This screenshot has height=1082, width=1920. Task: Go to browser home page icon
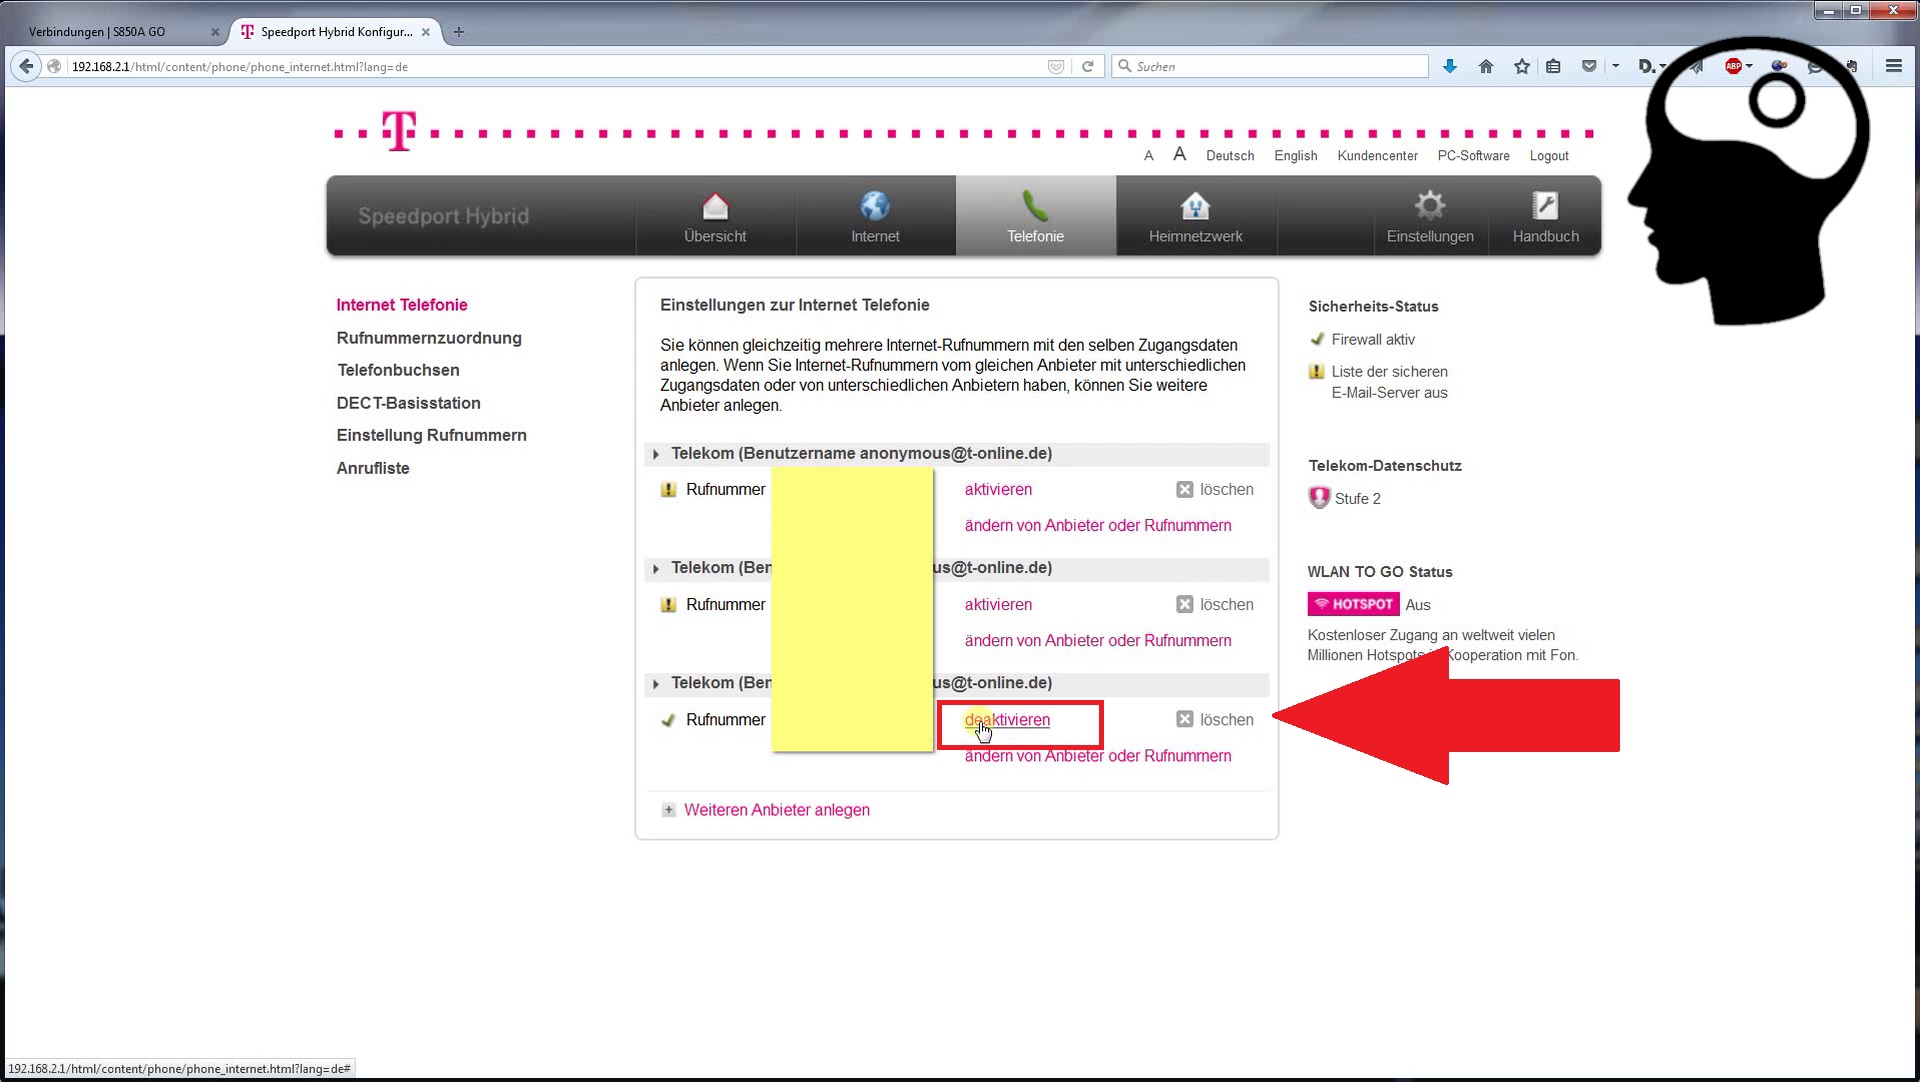pyautogui.click(x=1486, y=66)
